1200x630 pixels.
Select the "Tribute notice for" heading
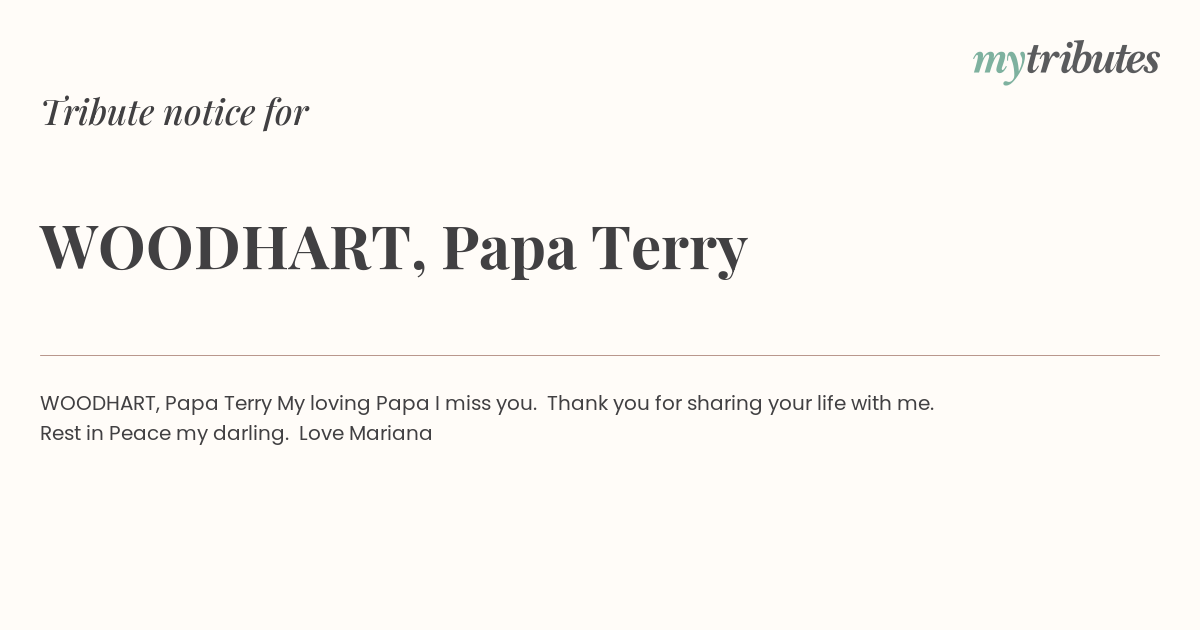point(174,112)
